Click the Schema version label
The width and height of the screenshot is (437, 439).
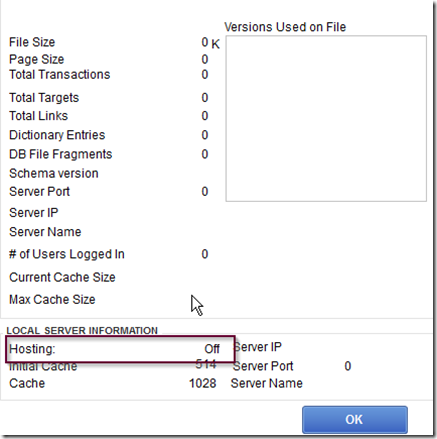54,173
